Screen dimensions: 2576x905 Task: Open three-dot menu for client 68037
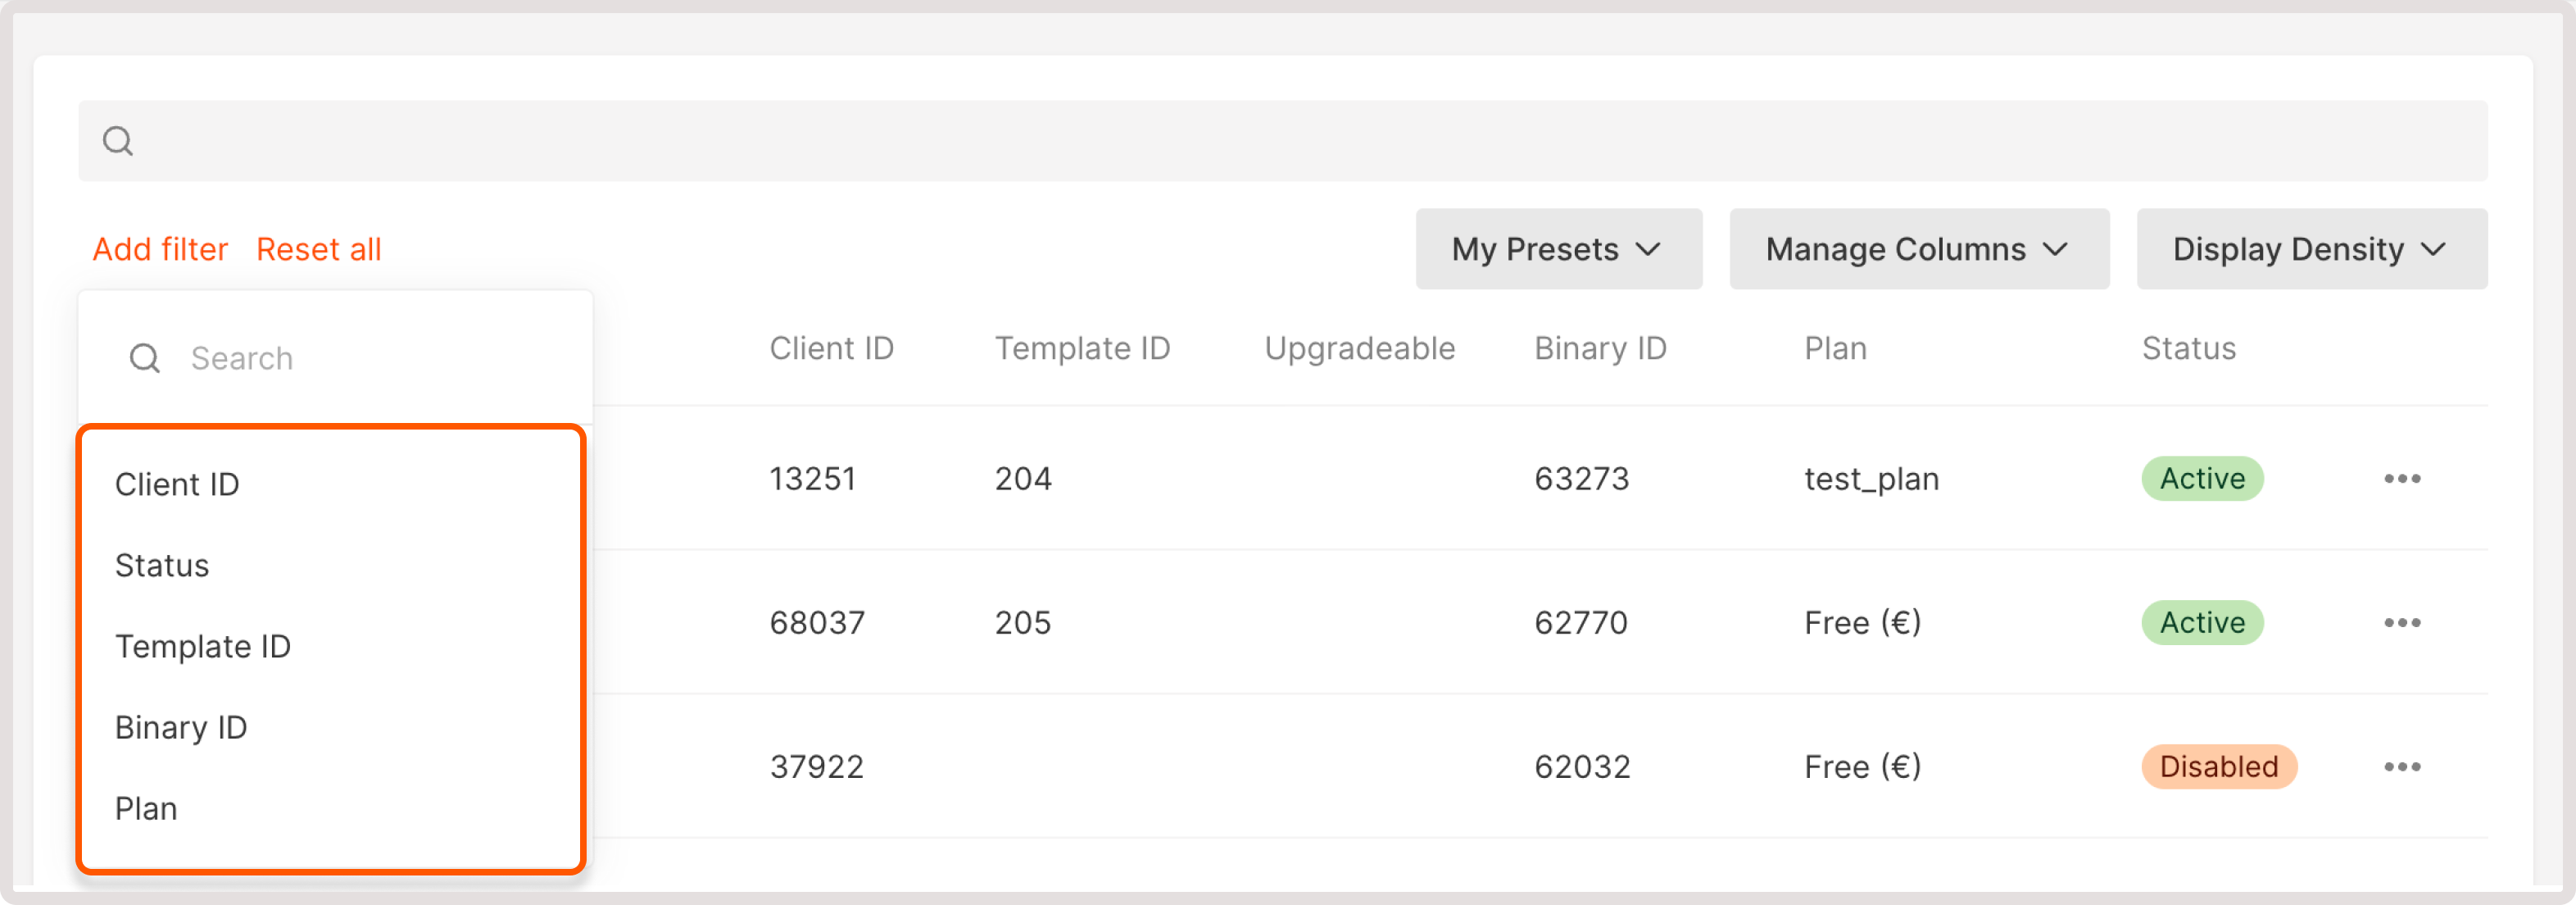[x=2401, y=623]
